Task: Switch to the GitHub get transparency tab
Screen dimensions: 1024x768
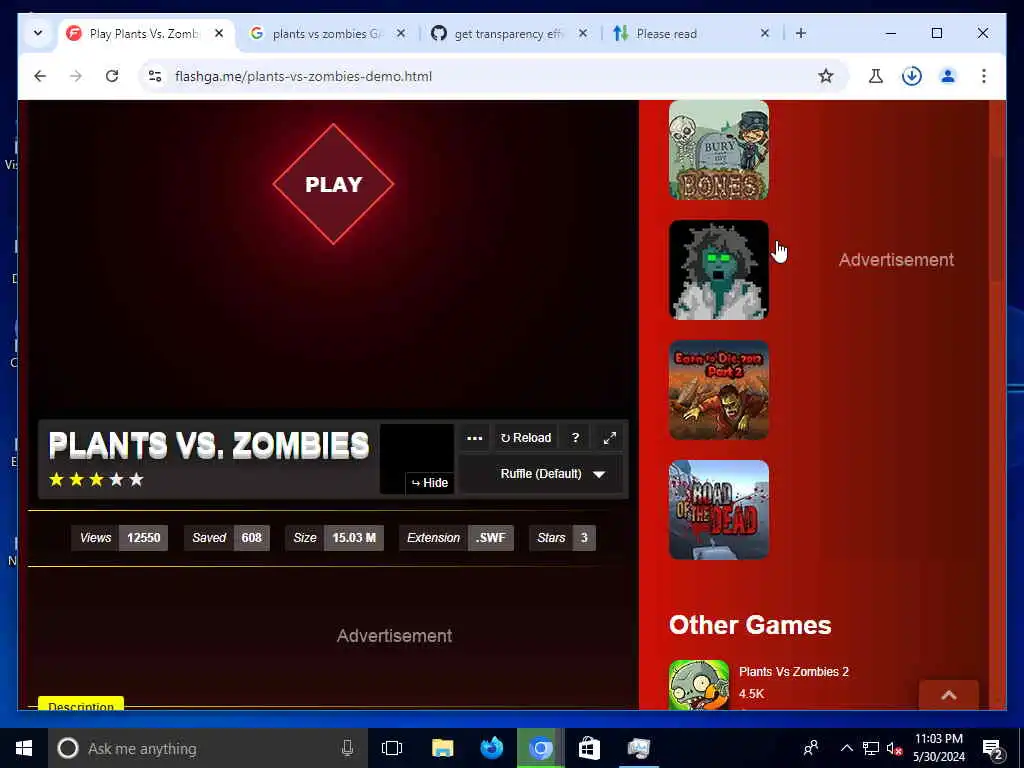Action: (508, 34)
